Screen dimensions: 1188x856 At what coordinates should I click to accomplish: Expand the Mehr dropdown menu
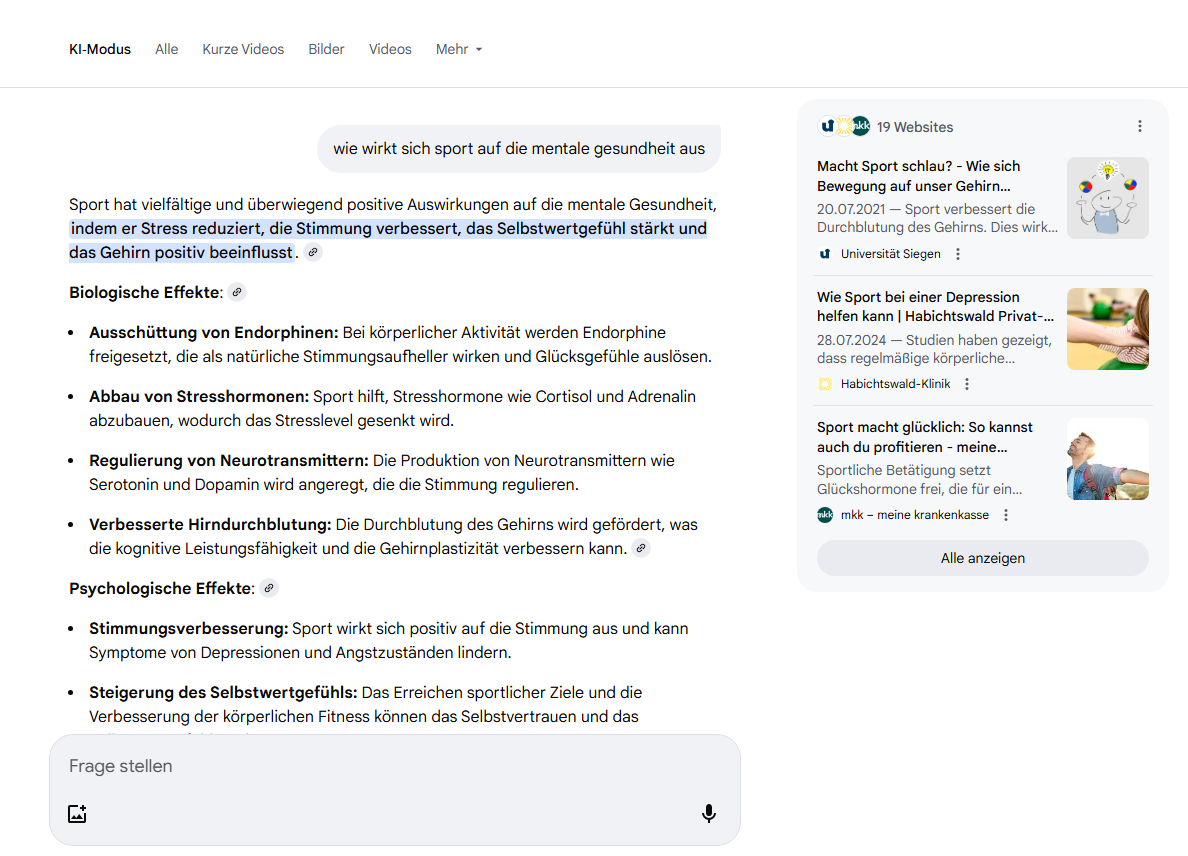point(459,49)
